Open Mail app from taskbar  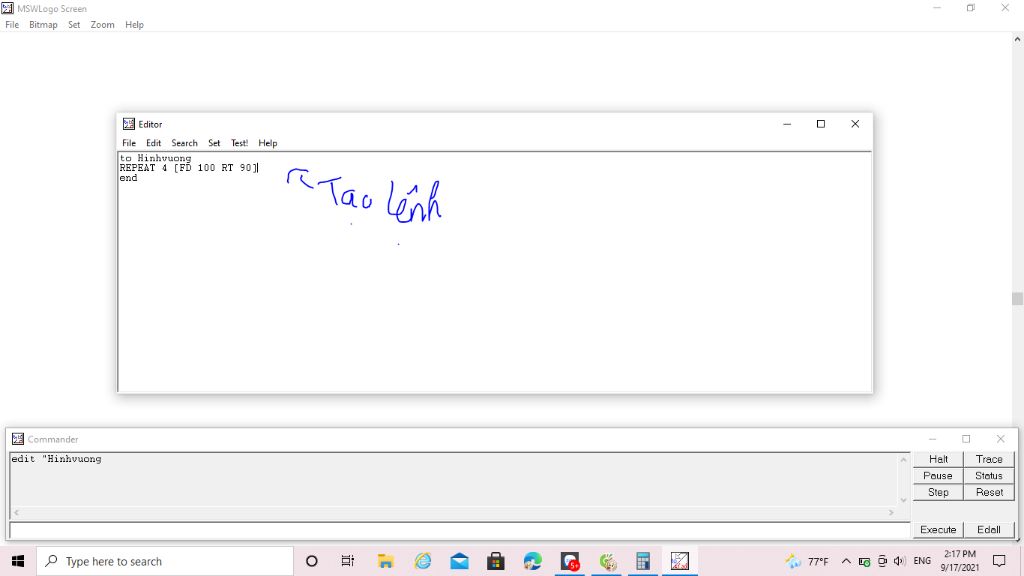[x=459, y=561]
